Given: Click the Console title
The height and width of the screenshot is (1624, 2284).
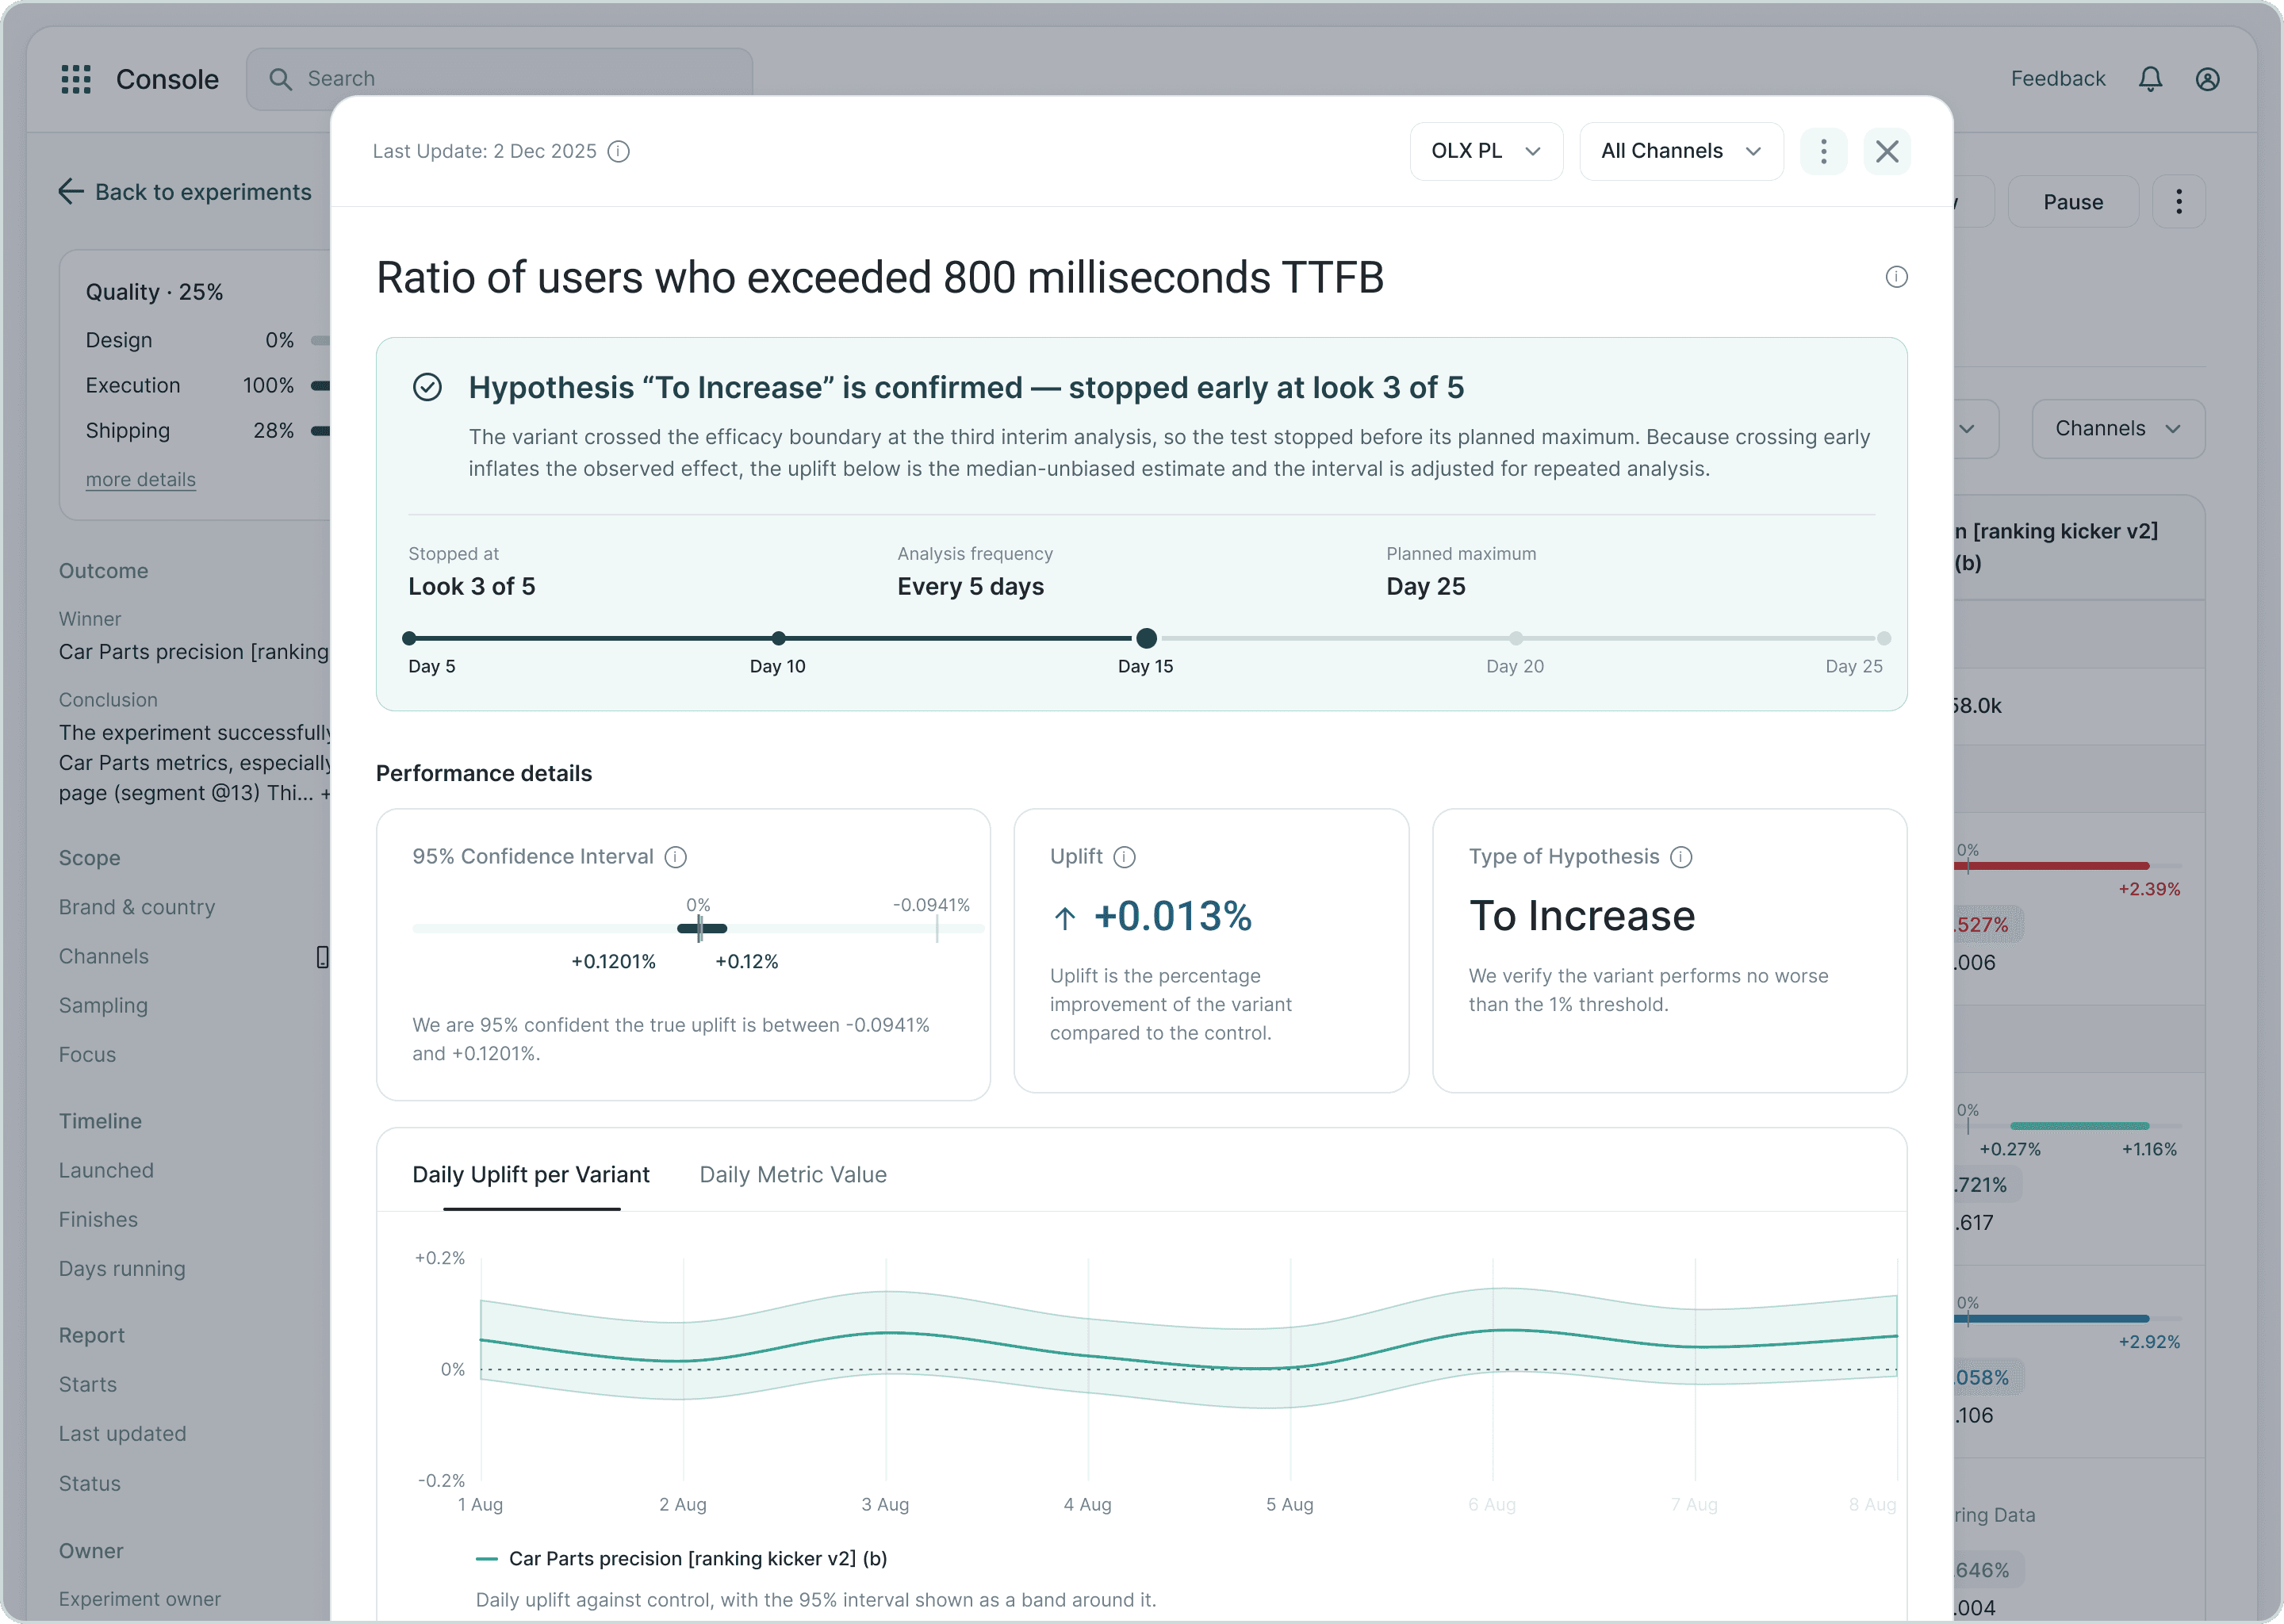Looking at the screenshot, I should [167, 79].
